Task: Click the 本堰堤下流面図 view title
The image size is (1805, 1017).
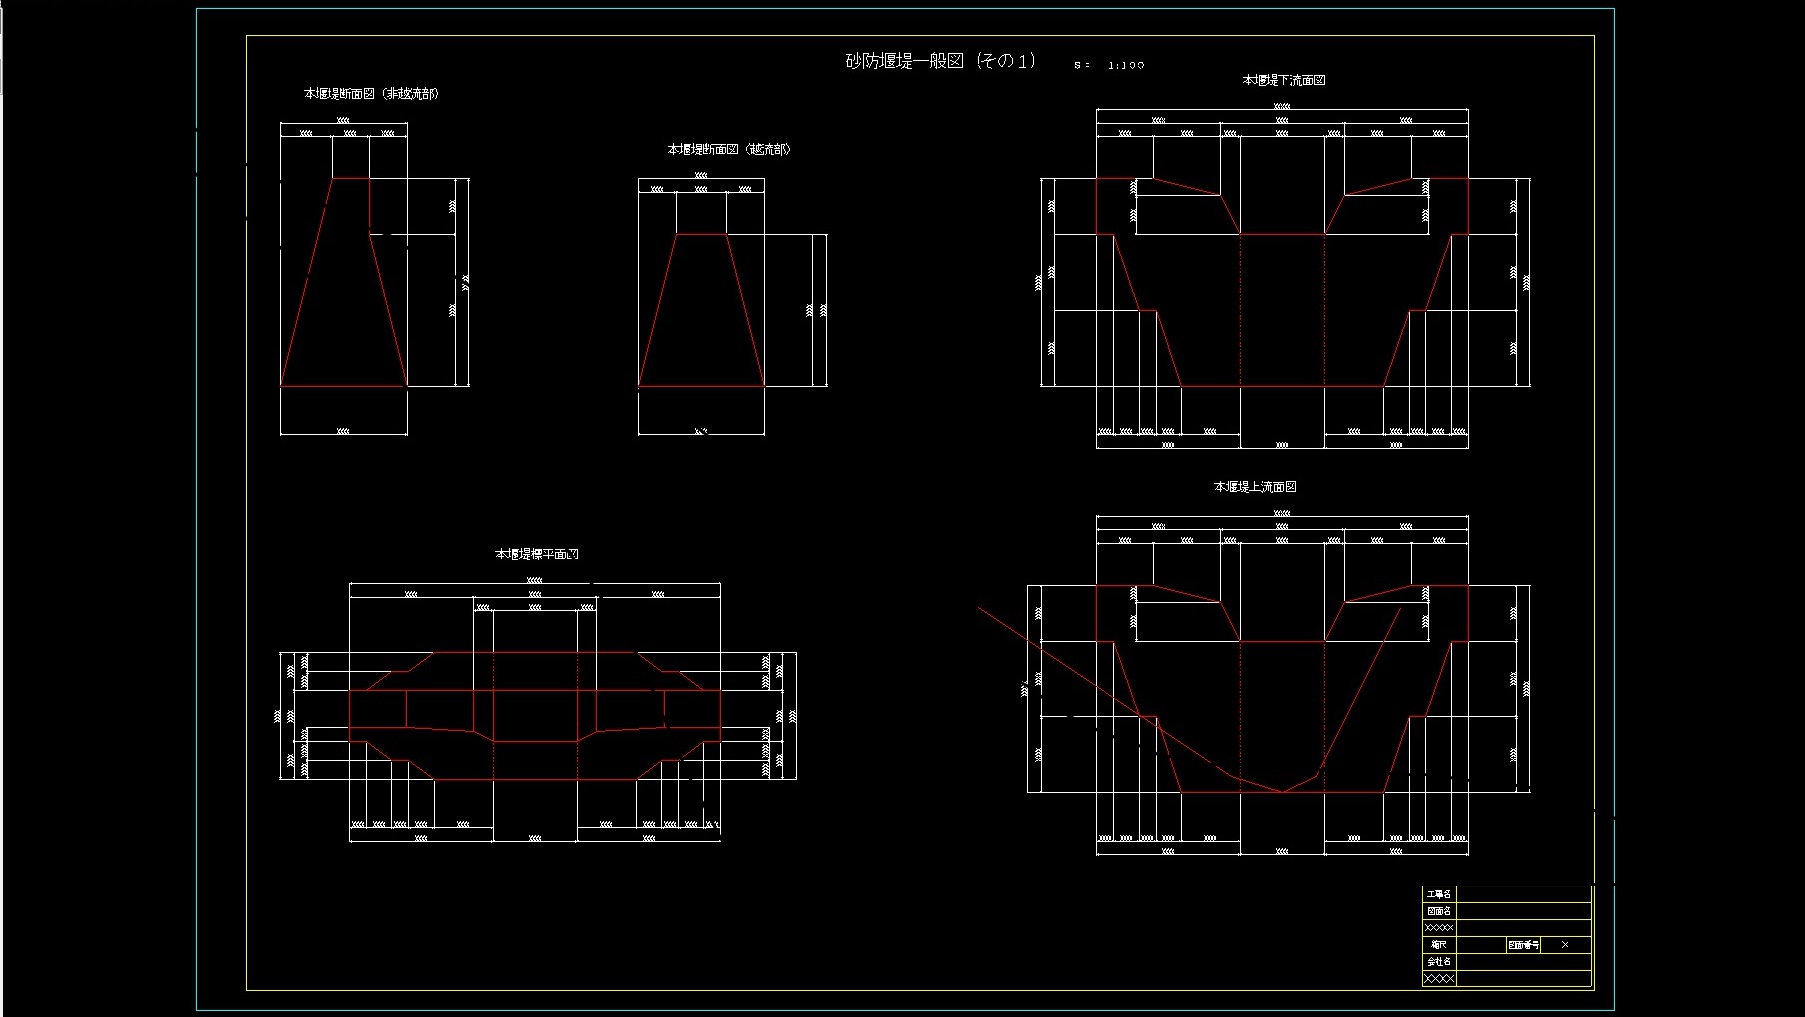Action: pos(1283,80)
